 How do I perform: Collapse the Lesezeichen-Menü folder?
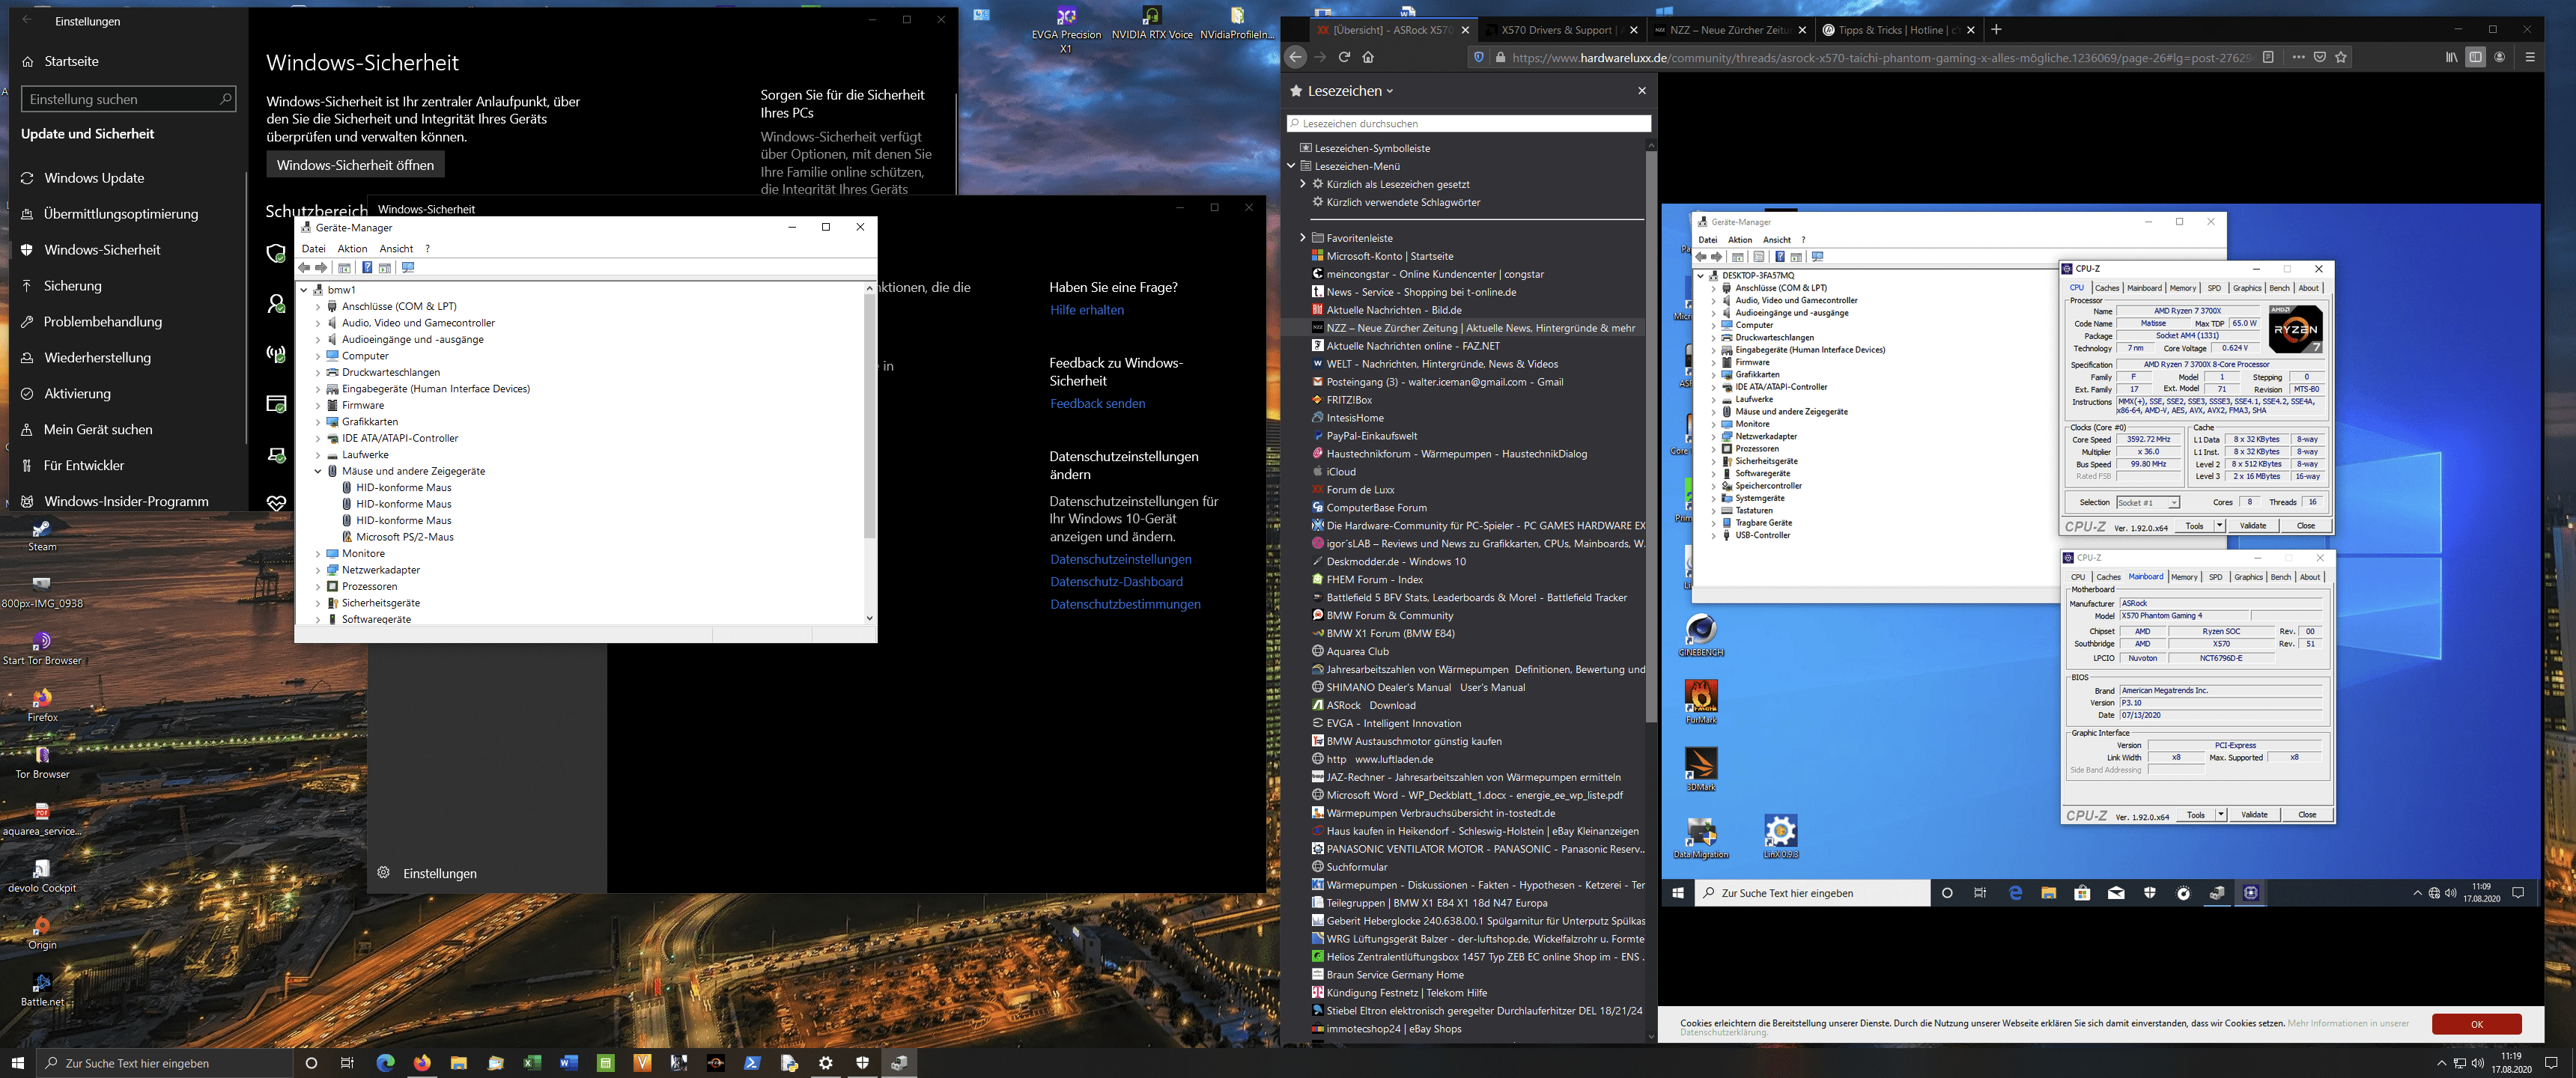click(1291, 166)
